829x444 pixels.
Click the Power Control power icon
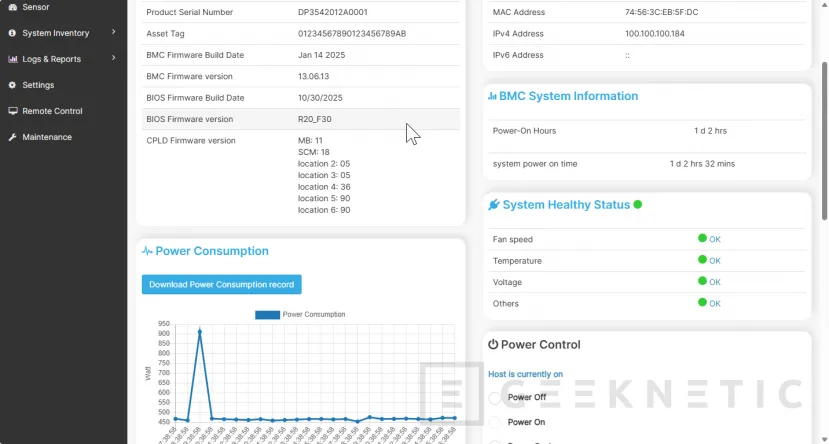coord(493,345)
